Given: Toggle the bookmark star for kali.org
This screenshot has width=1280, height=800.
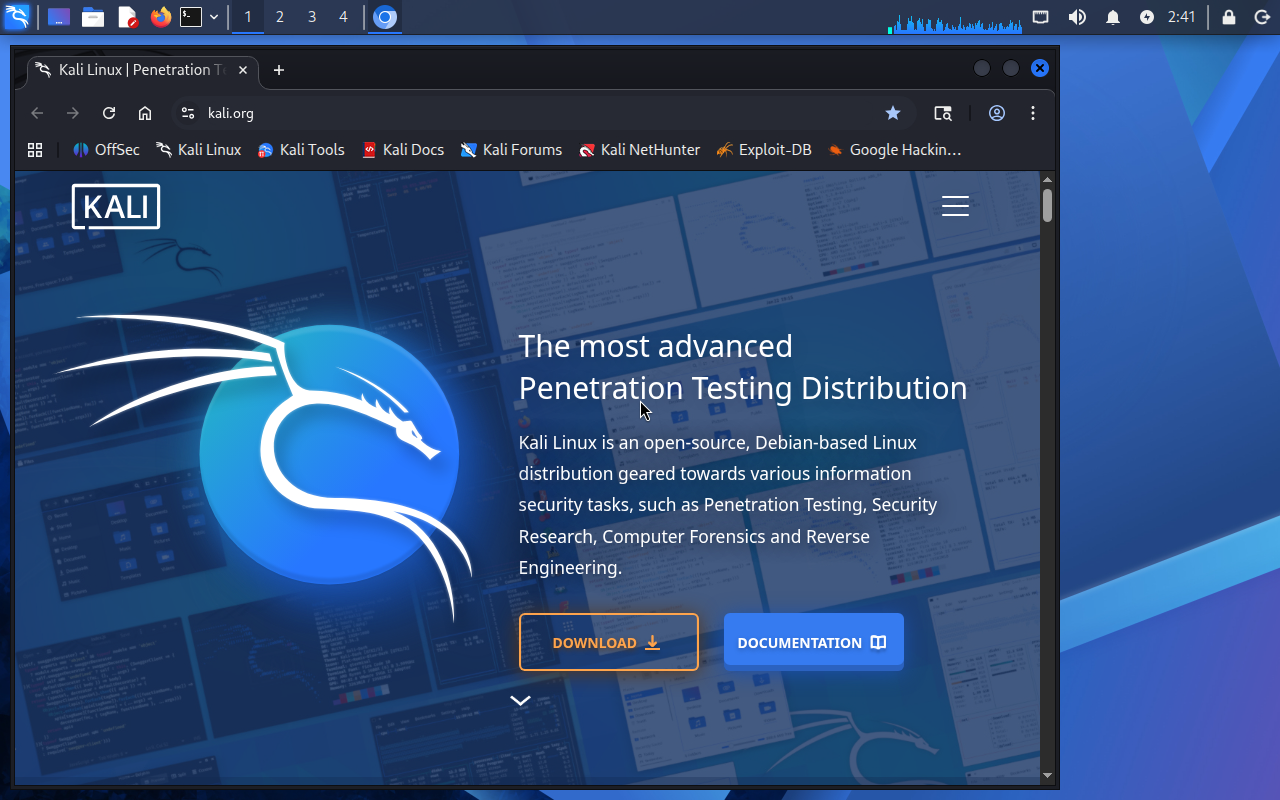Looking at the screenshot, I should pyautogui.click(x=893, y=113).
